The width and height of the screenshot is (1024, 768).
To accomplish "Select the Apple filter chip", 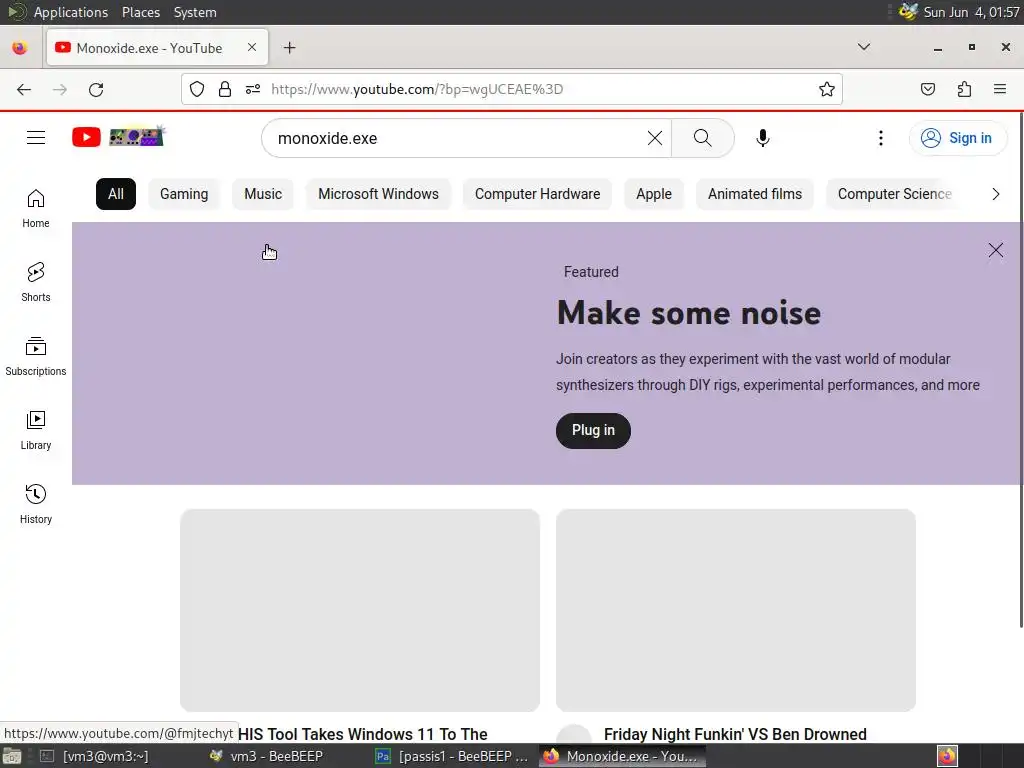I will coord(654,194).
